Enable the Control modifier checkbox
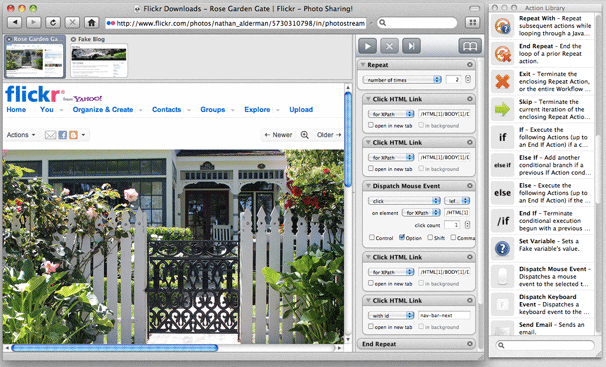 pyautogui.click(x=371, y=237)
